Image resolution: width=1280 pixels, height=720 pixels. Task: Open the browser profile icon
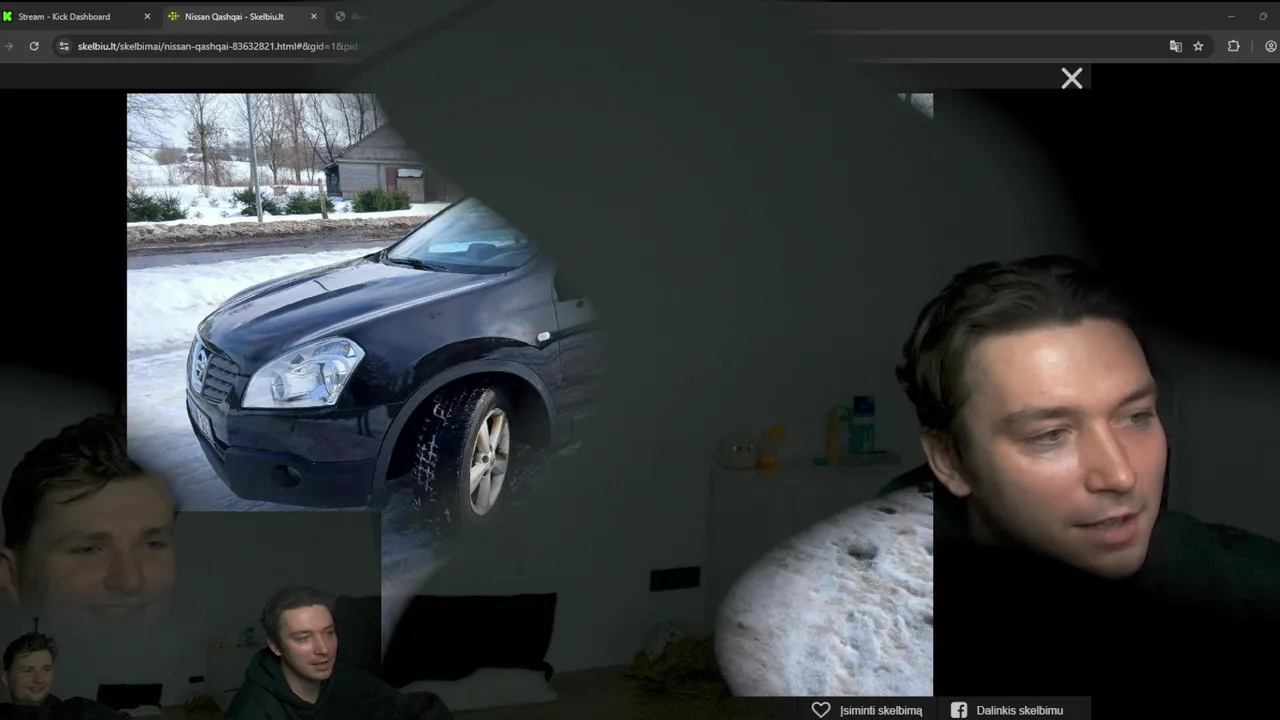pyautogui.click(x=1271, y=46)
